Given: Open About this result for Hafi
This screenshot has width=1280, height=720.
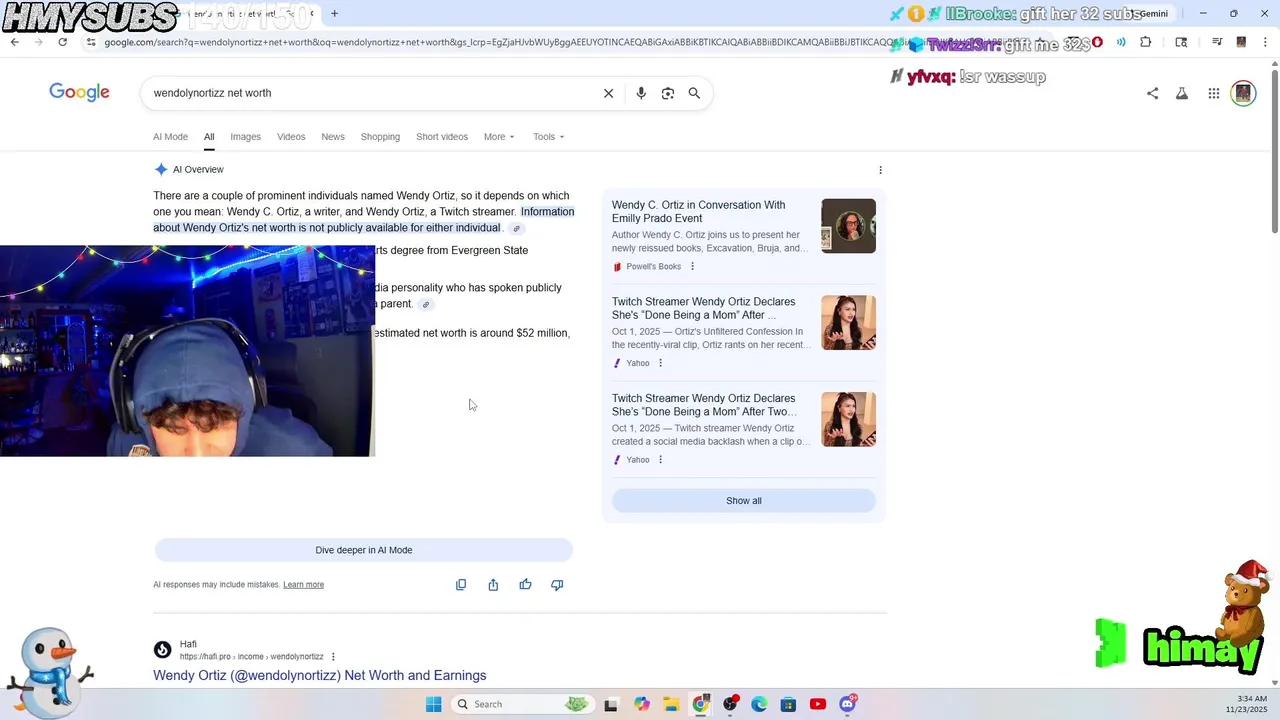Looking at the screenshot, I should pos(333,657).
